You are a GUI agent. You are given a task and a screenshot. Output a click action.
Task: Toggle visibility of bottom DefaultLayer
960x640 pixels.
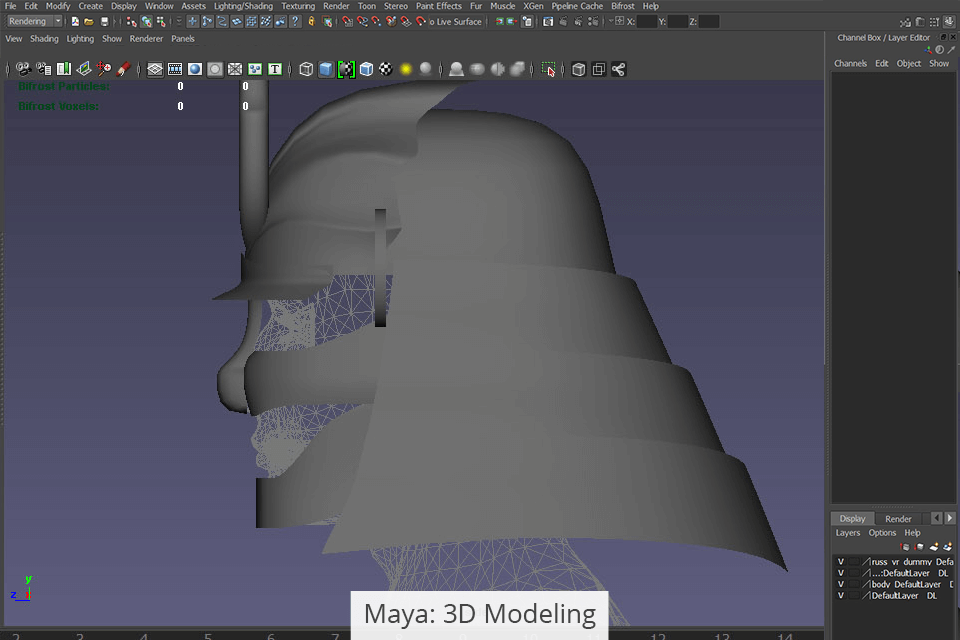(x=841, y=595)
